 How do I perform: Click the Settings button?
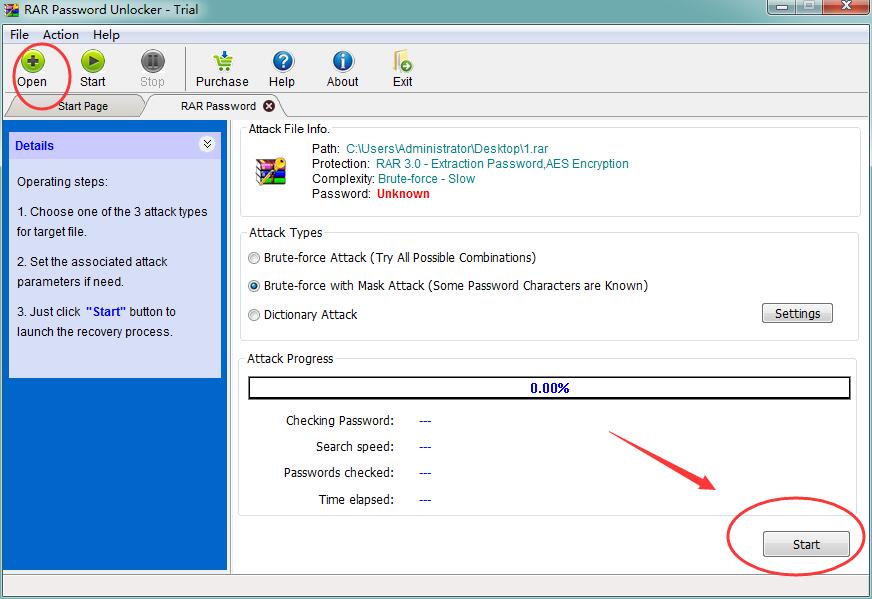pos(797,314)
